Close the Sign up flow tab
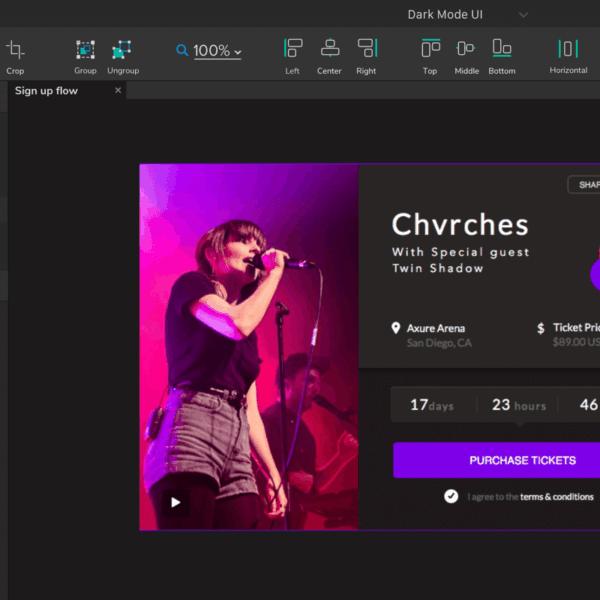This screenshot has width=600, height=600. click(x=118, y=90)
